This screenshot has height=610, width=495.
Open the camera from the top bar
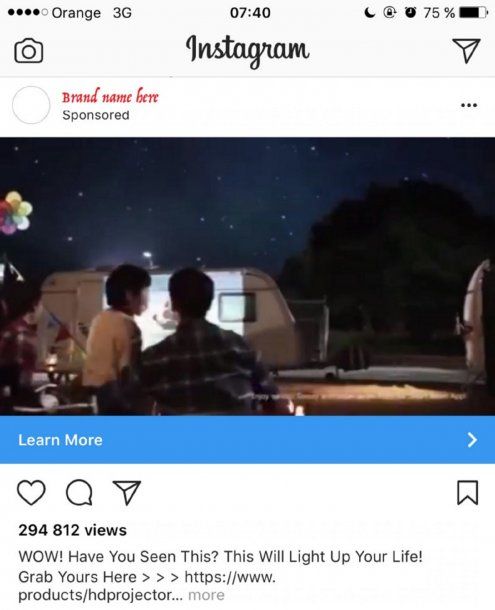coord(28,51)
